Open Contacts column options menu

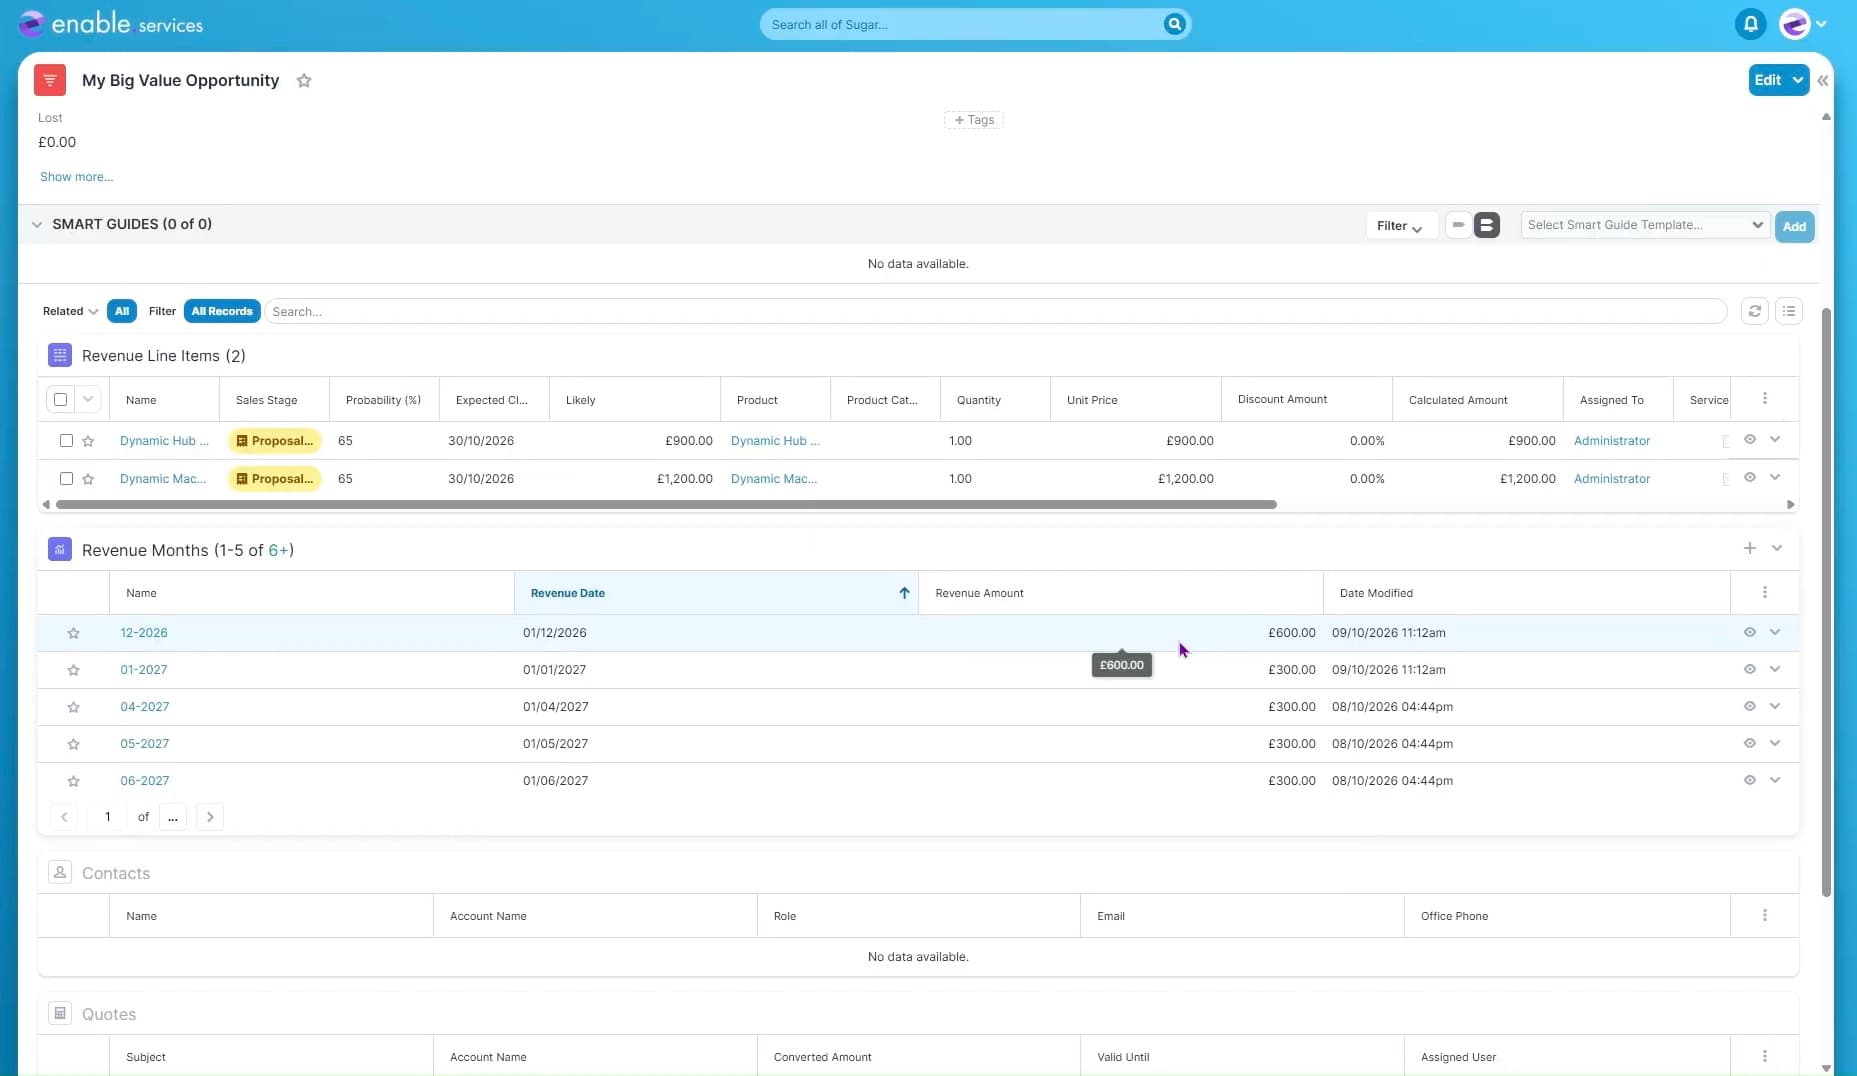tap(1765, 916)
